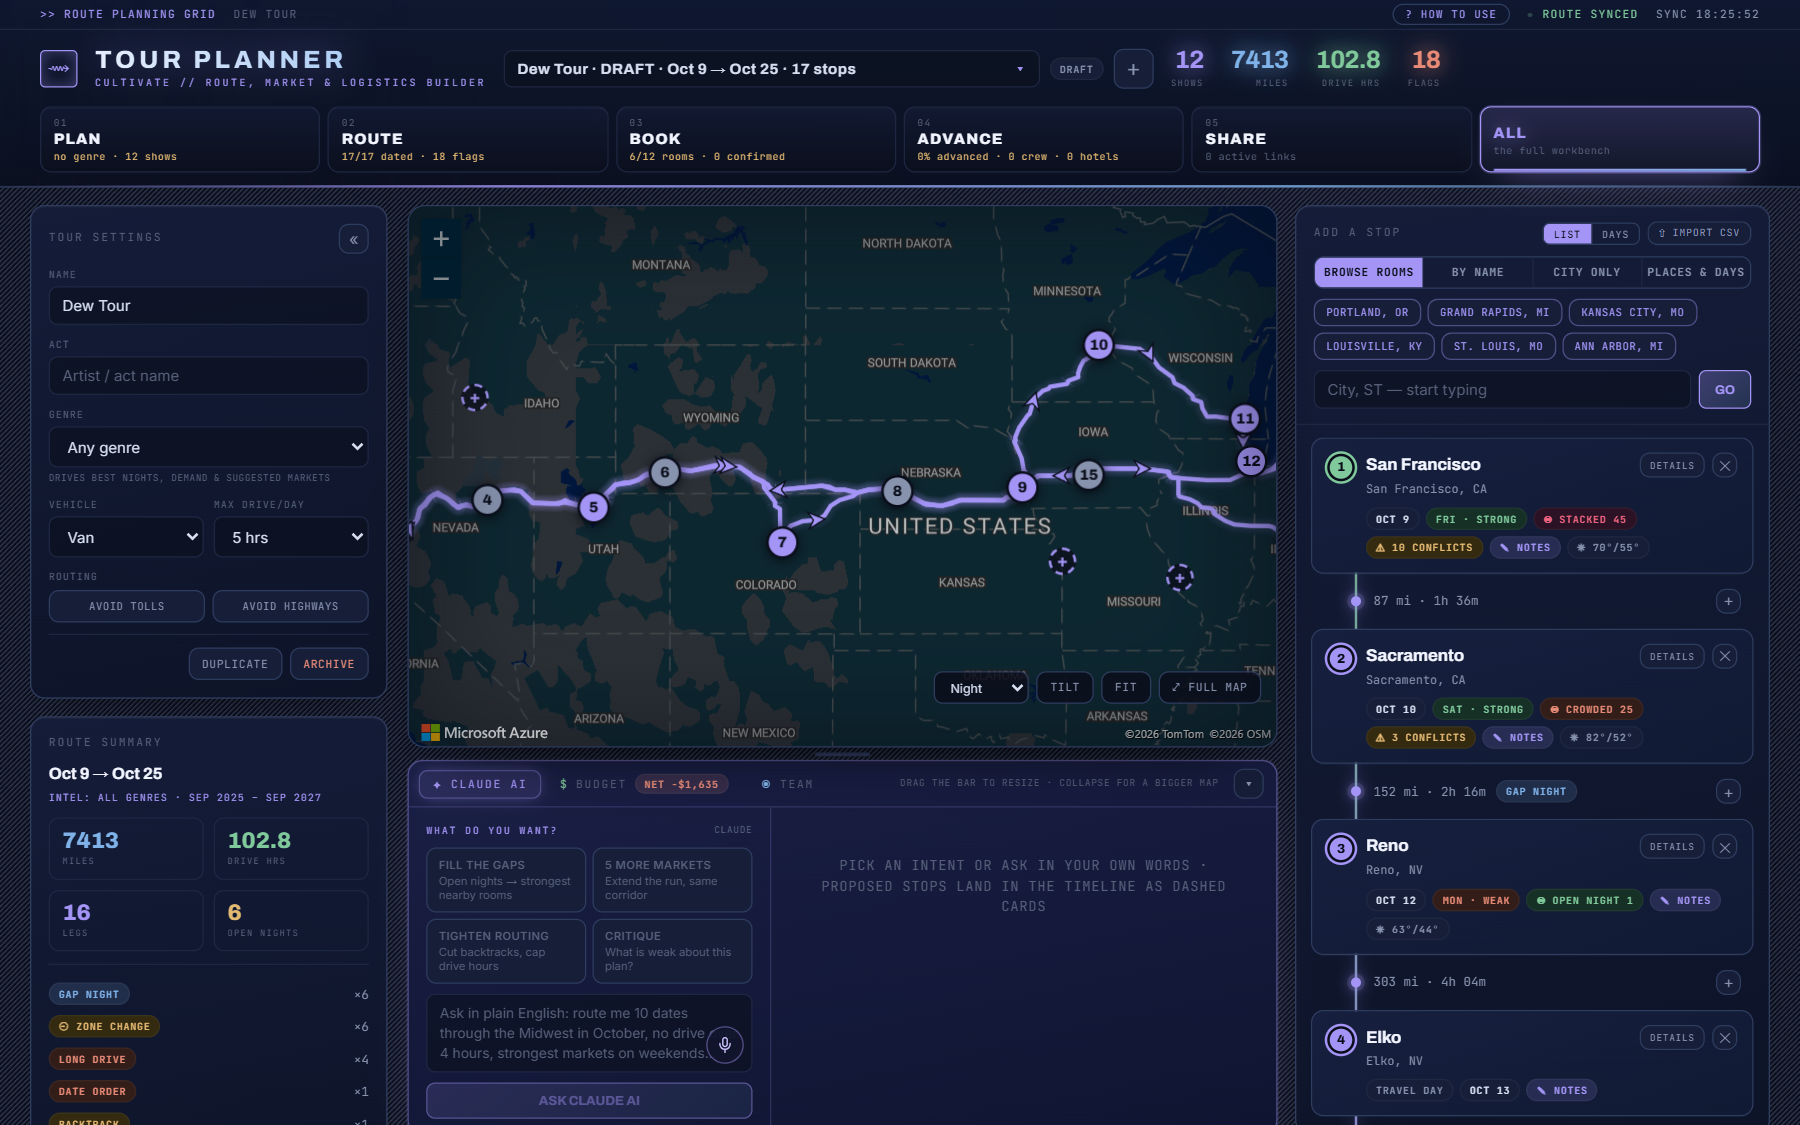Switch add-stop view to Days
The height and width of the screenshot is (1125, 1800).
pyautogui.click(x=1615, y=234)
